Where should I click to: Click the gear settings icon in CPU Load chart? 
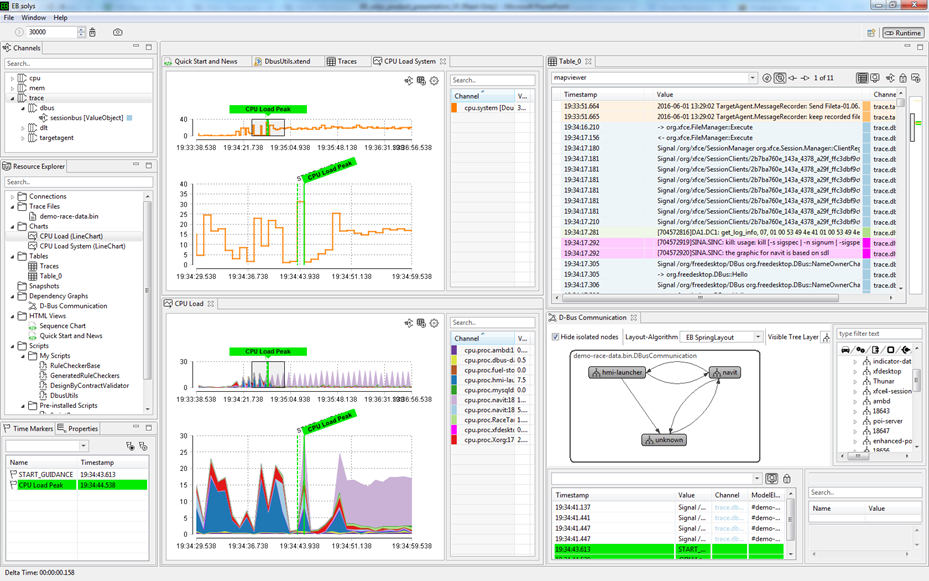coord(434,323)
